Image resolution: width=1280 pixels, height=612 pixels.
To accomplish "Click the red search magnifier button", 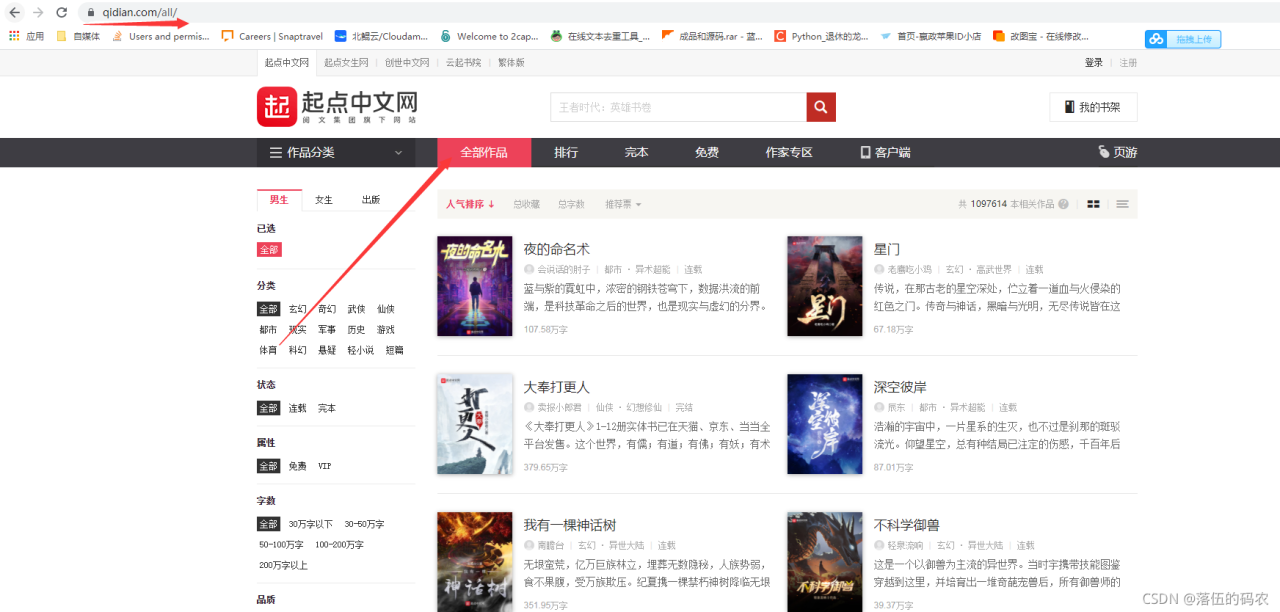I will tap(821, 107).
